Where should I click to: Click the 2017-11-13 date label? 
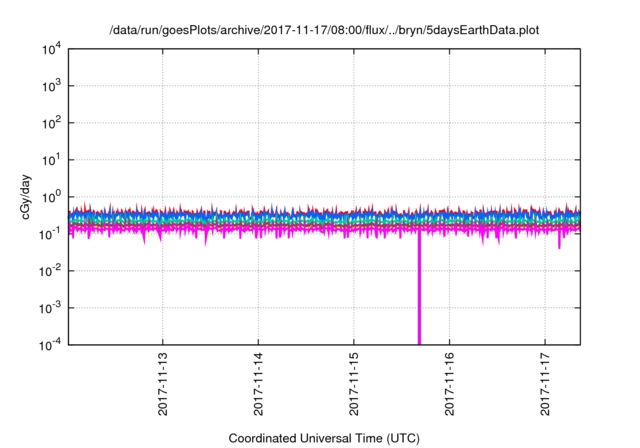click(x=162, y=384)
